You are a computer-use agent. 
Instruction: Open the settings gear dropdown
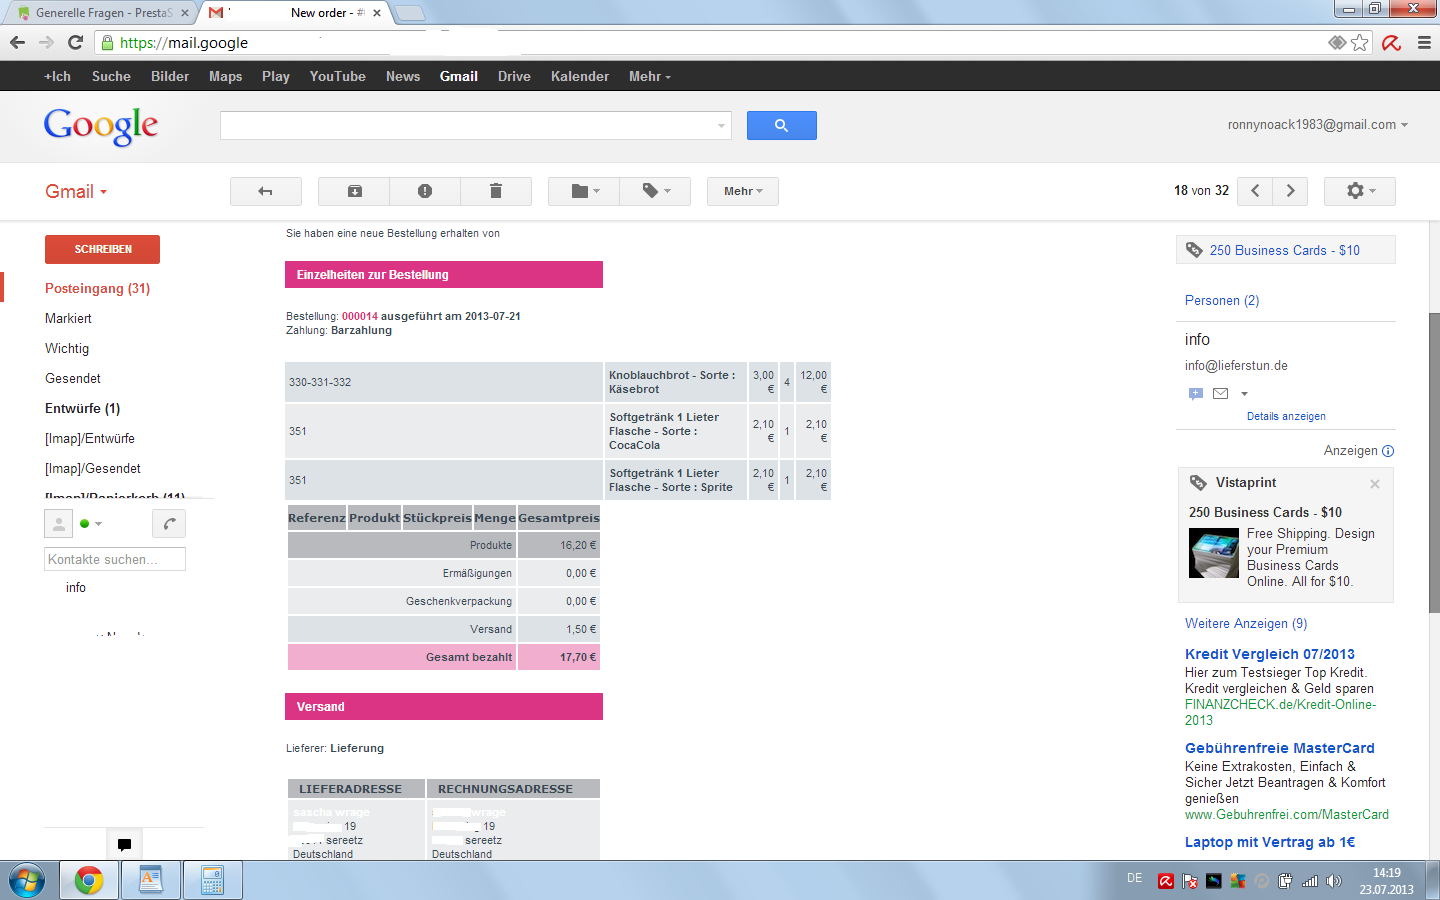(x=1360, y=191)
